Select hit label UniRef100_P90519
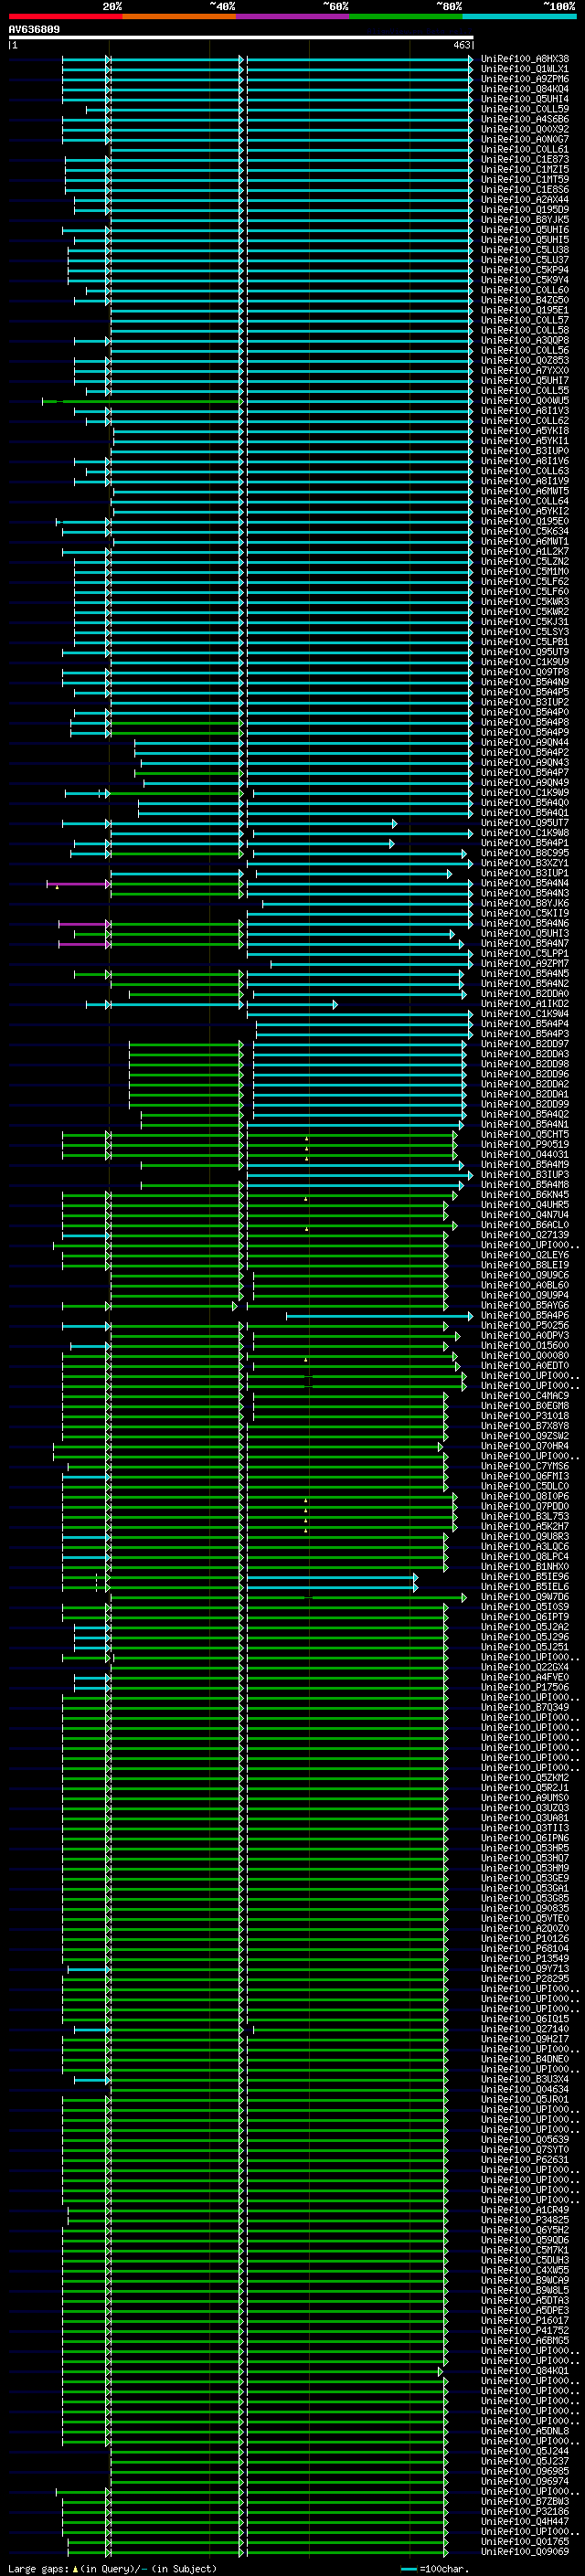The height and width of the screenshot is (2576, 585). click(x=525, y=1144)
